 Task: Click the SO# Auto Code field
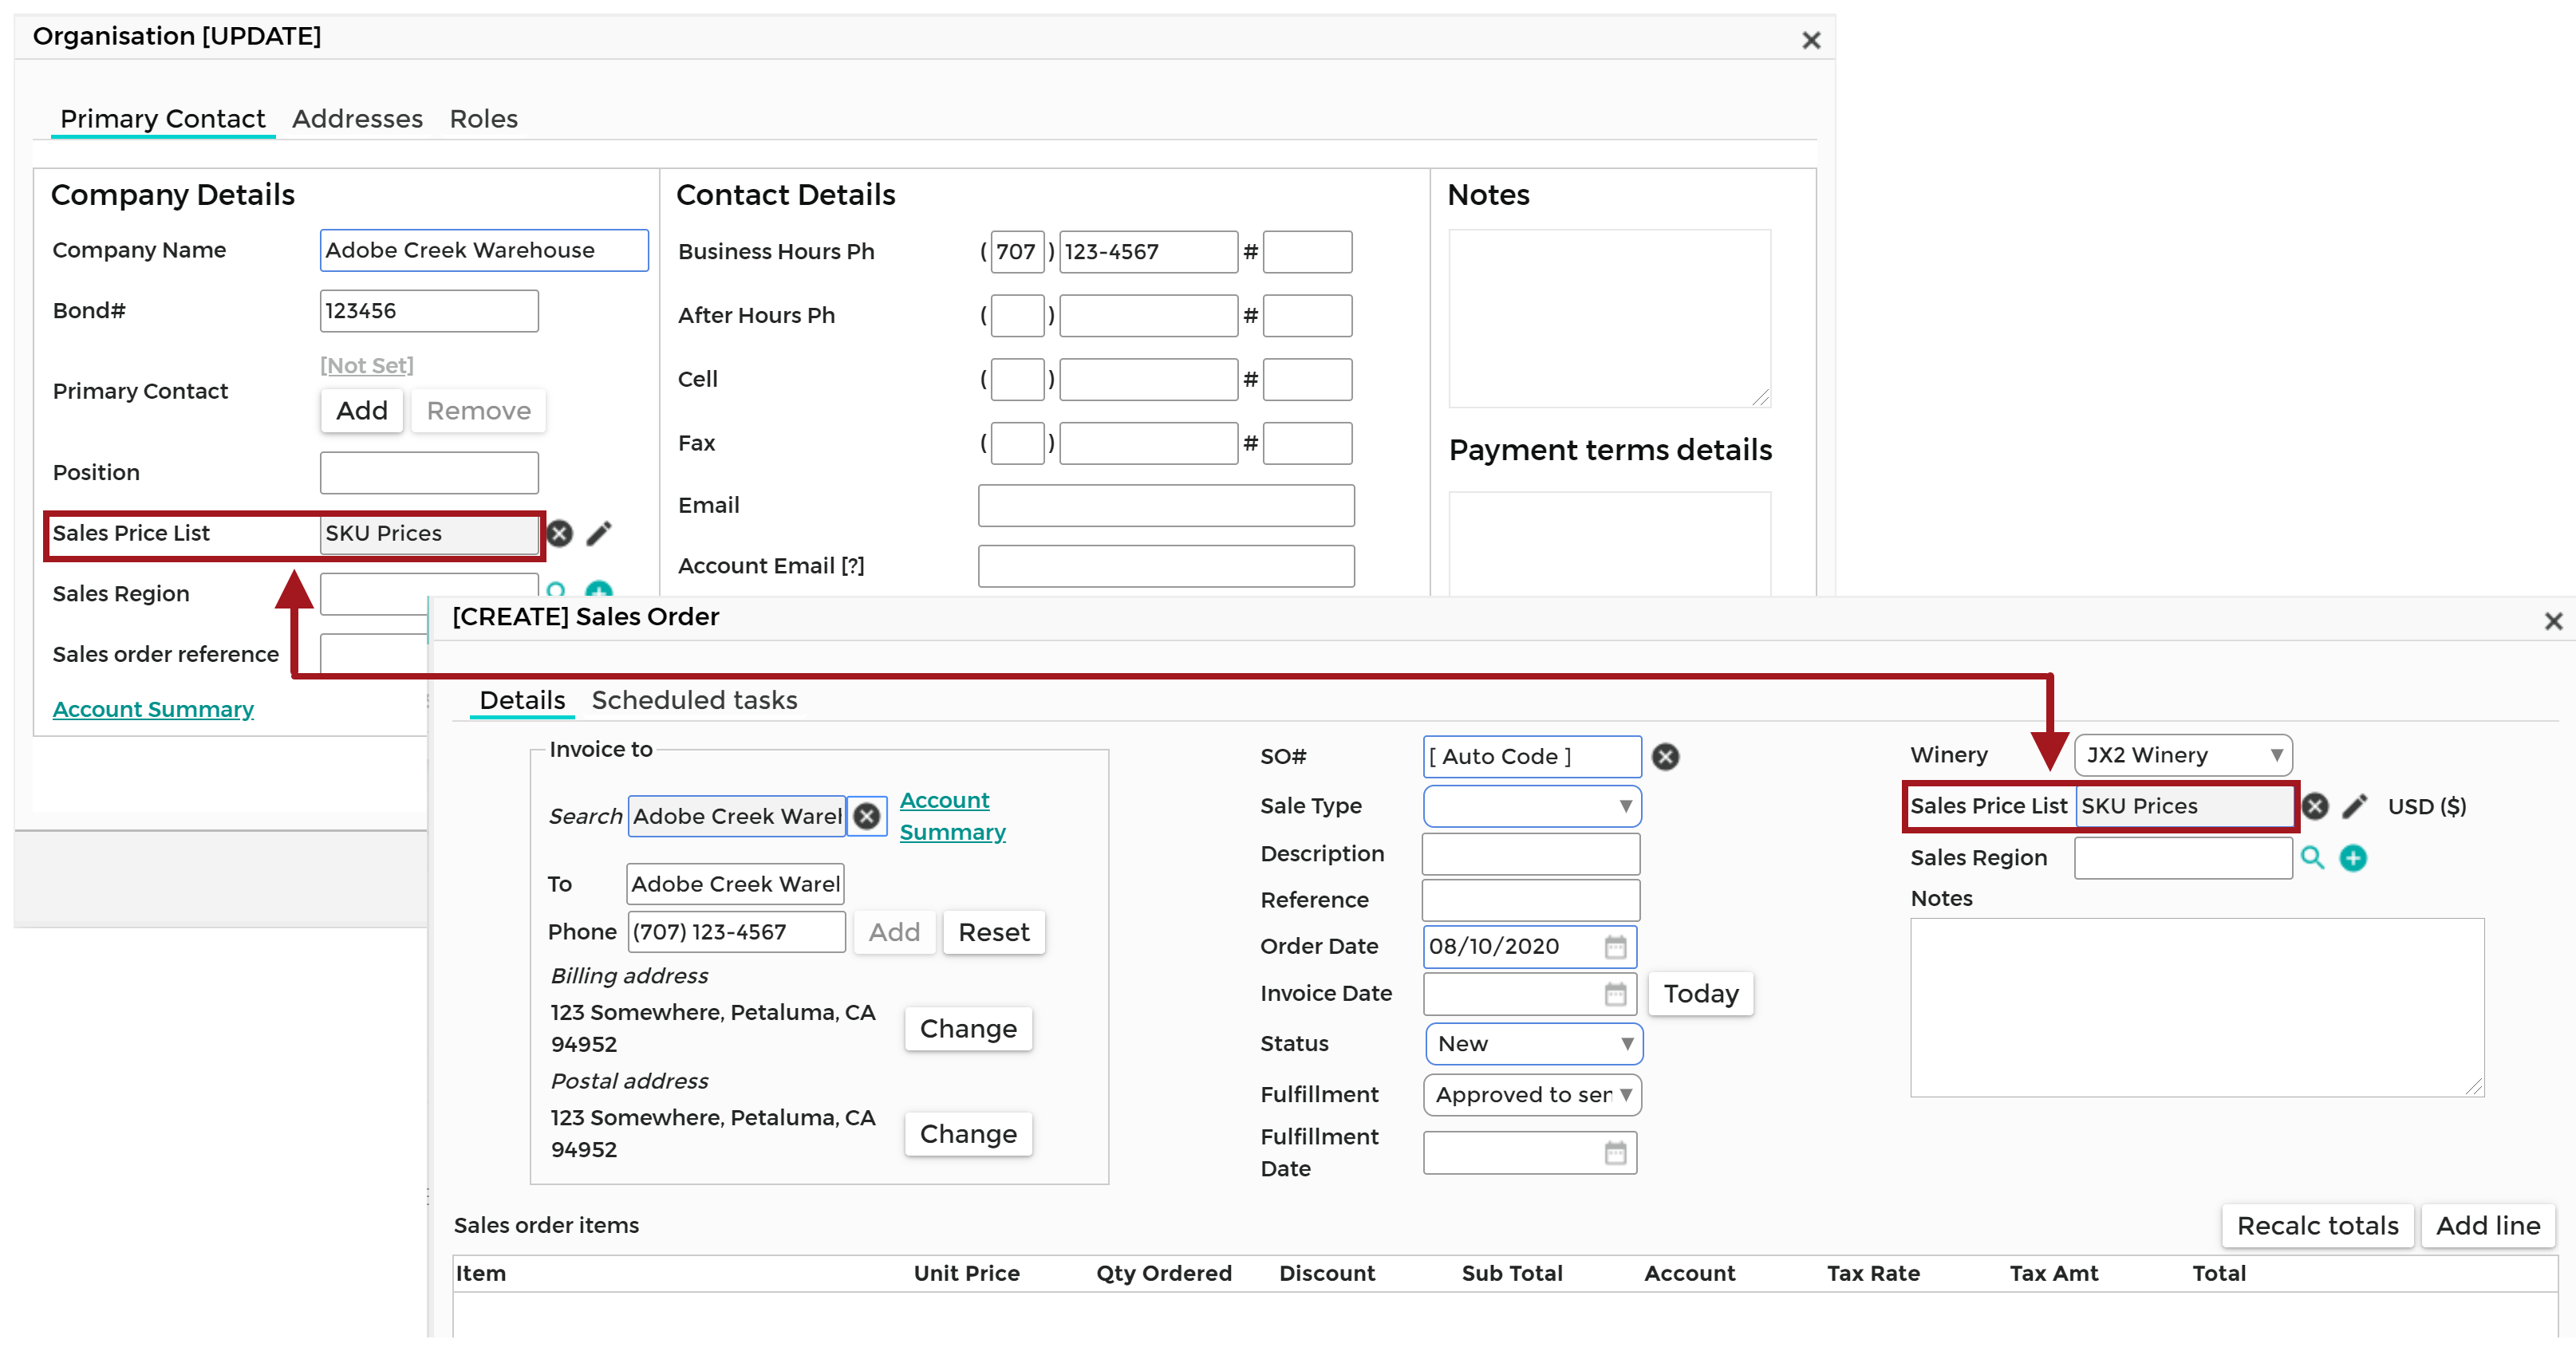coord(1532,757)
